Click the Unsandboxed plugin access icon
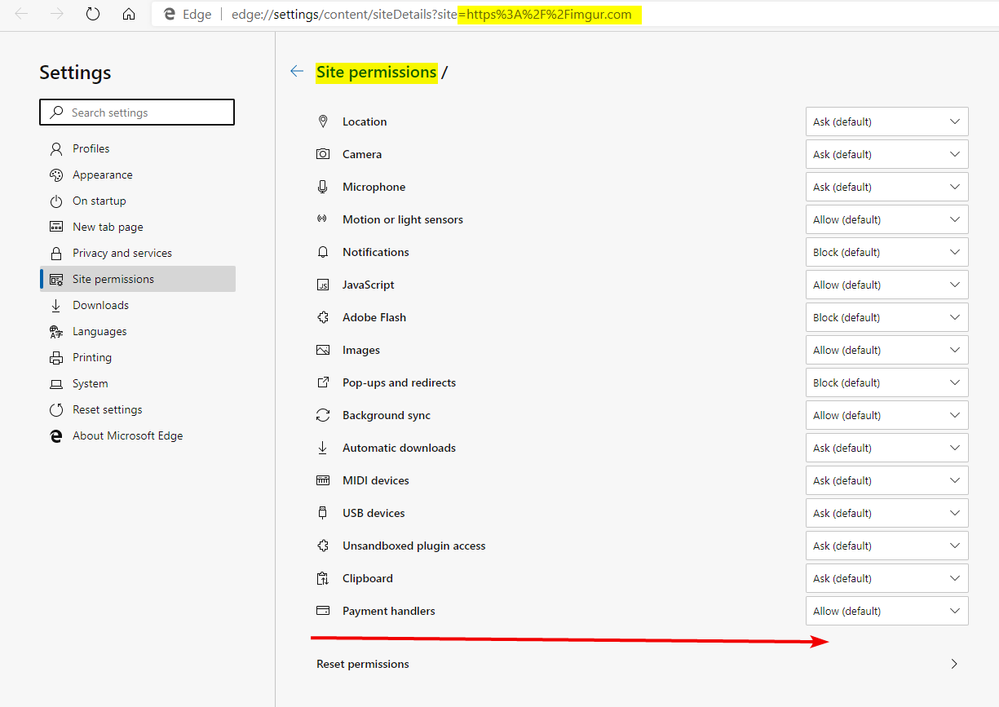Image resolution: width=999 pixels, height=707 pixels. click(323, 545)
